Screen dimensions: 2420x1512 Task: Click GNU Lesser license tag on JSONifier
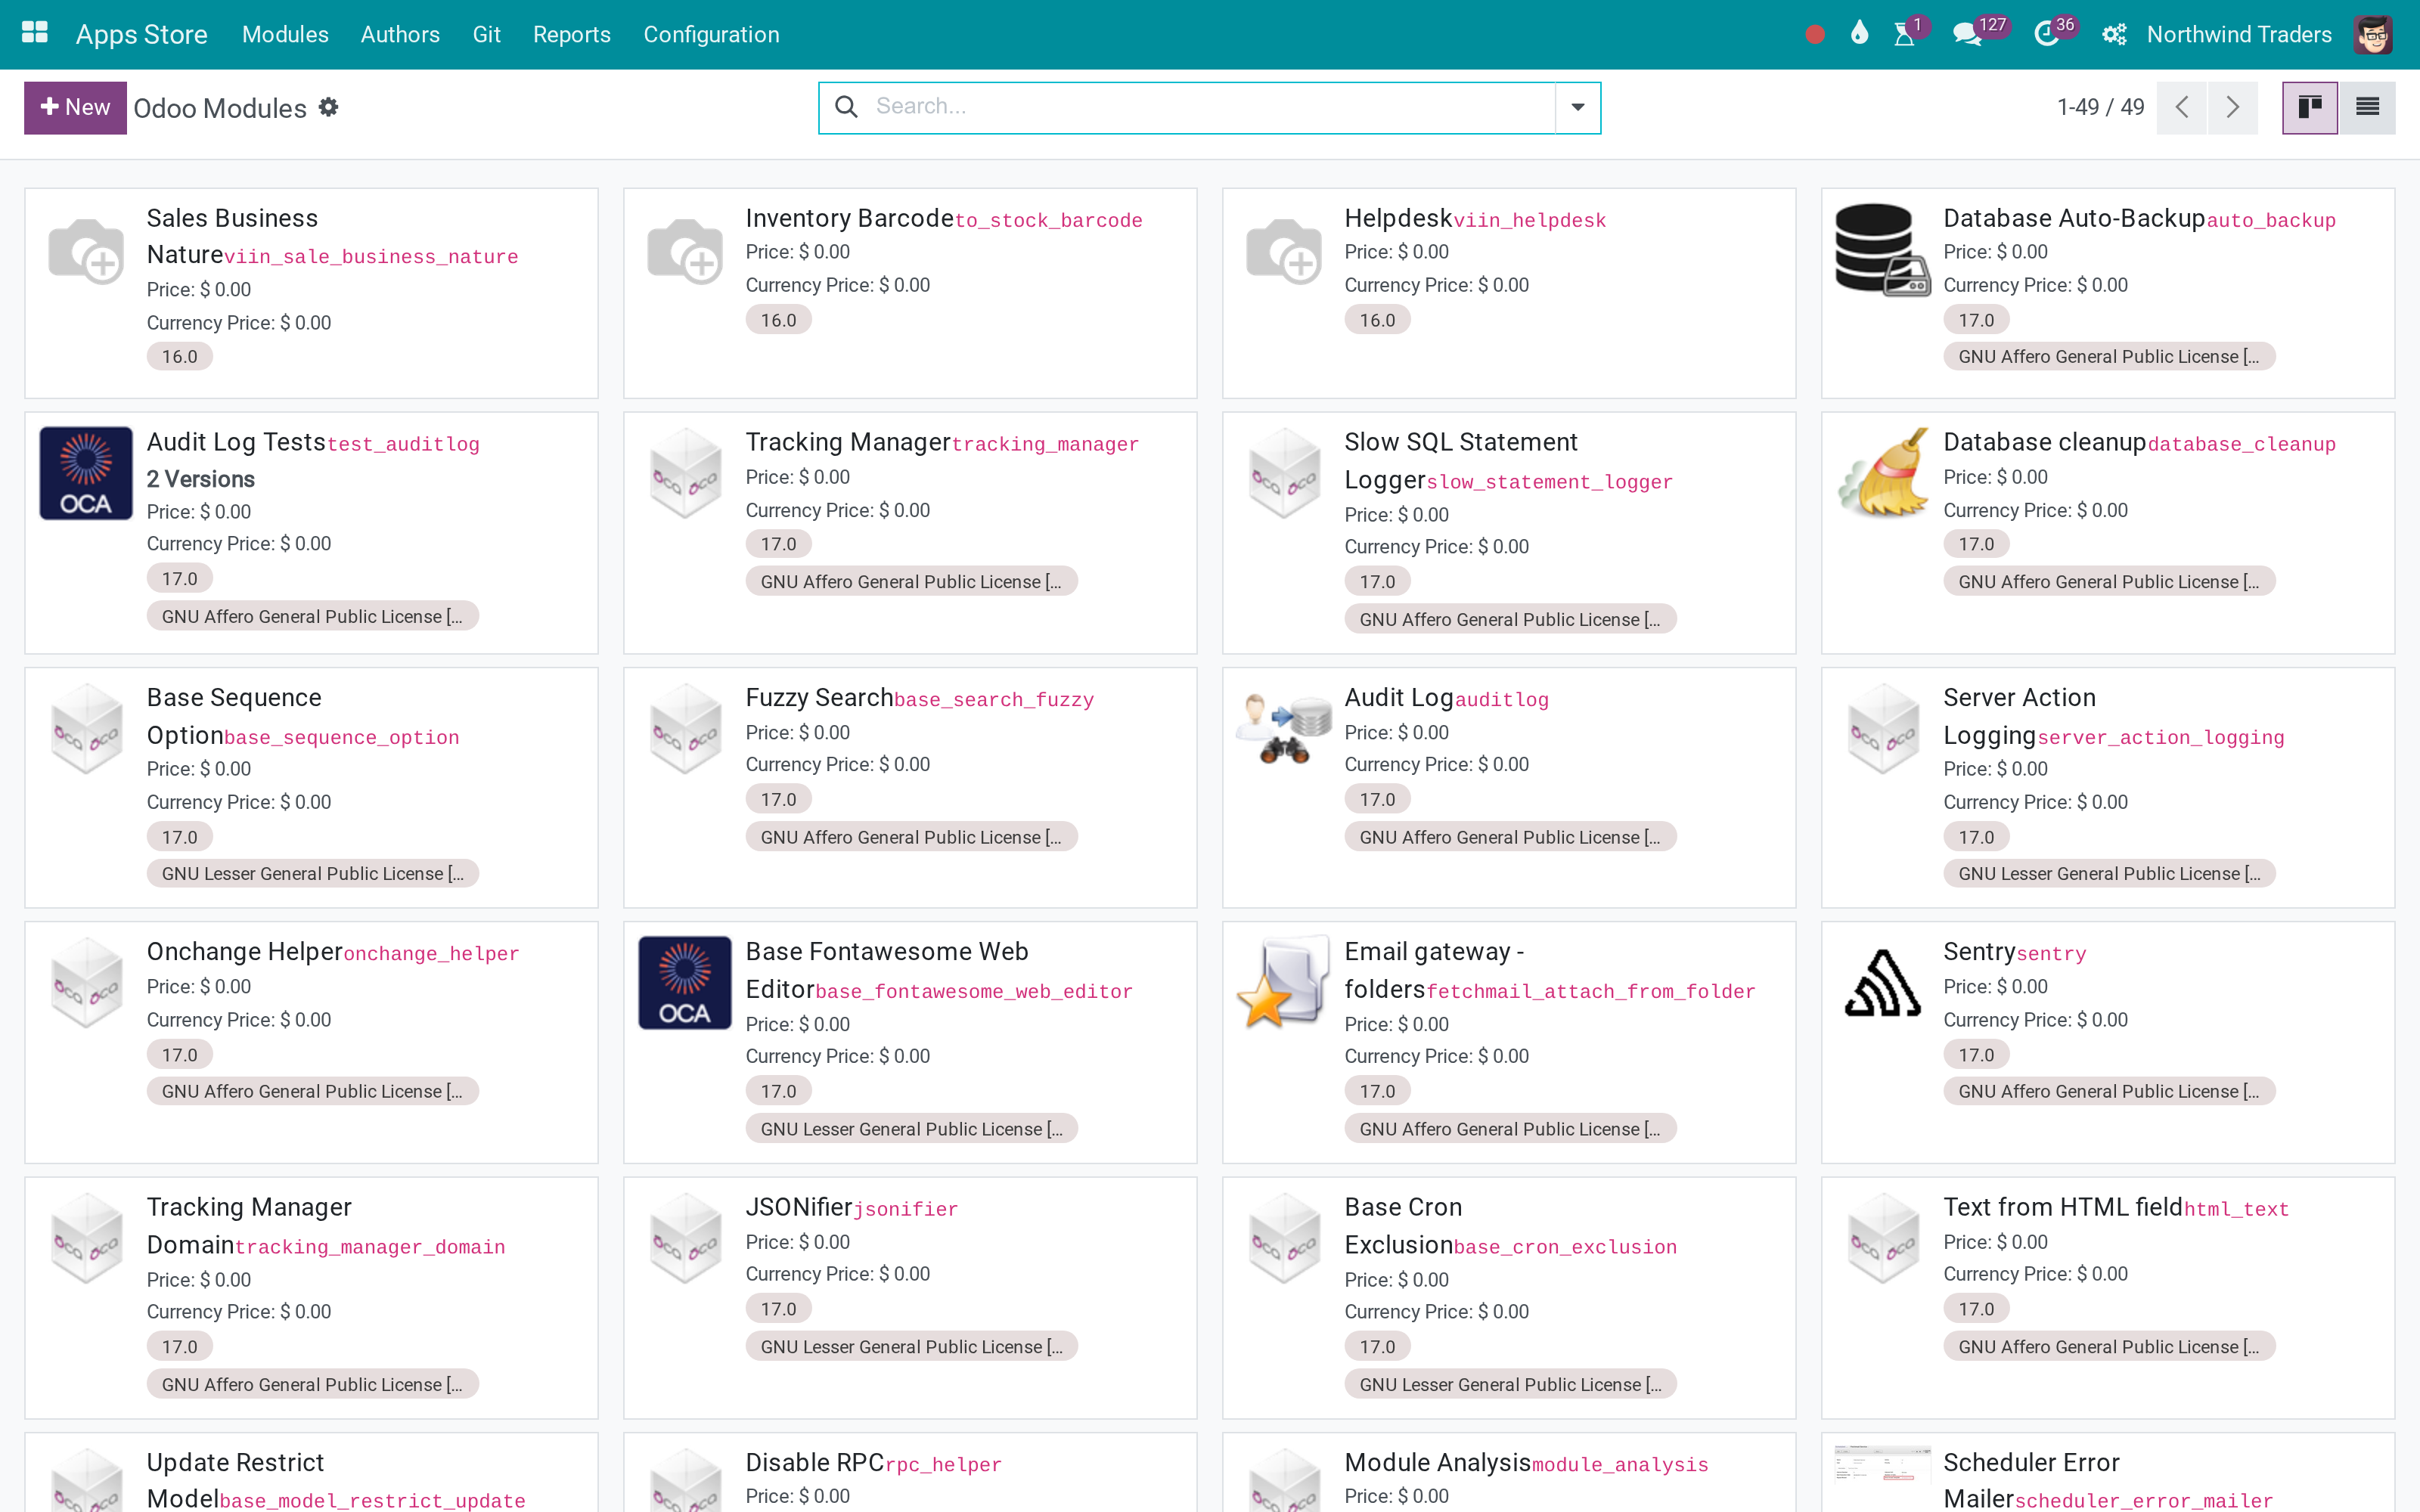(x=911, y=1346)
